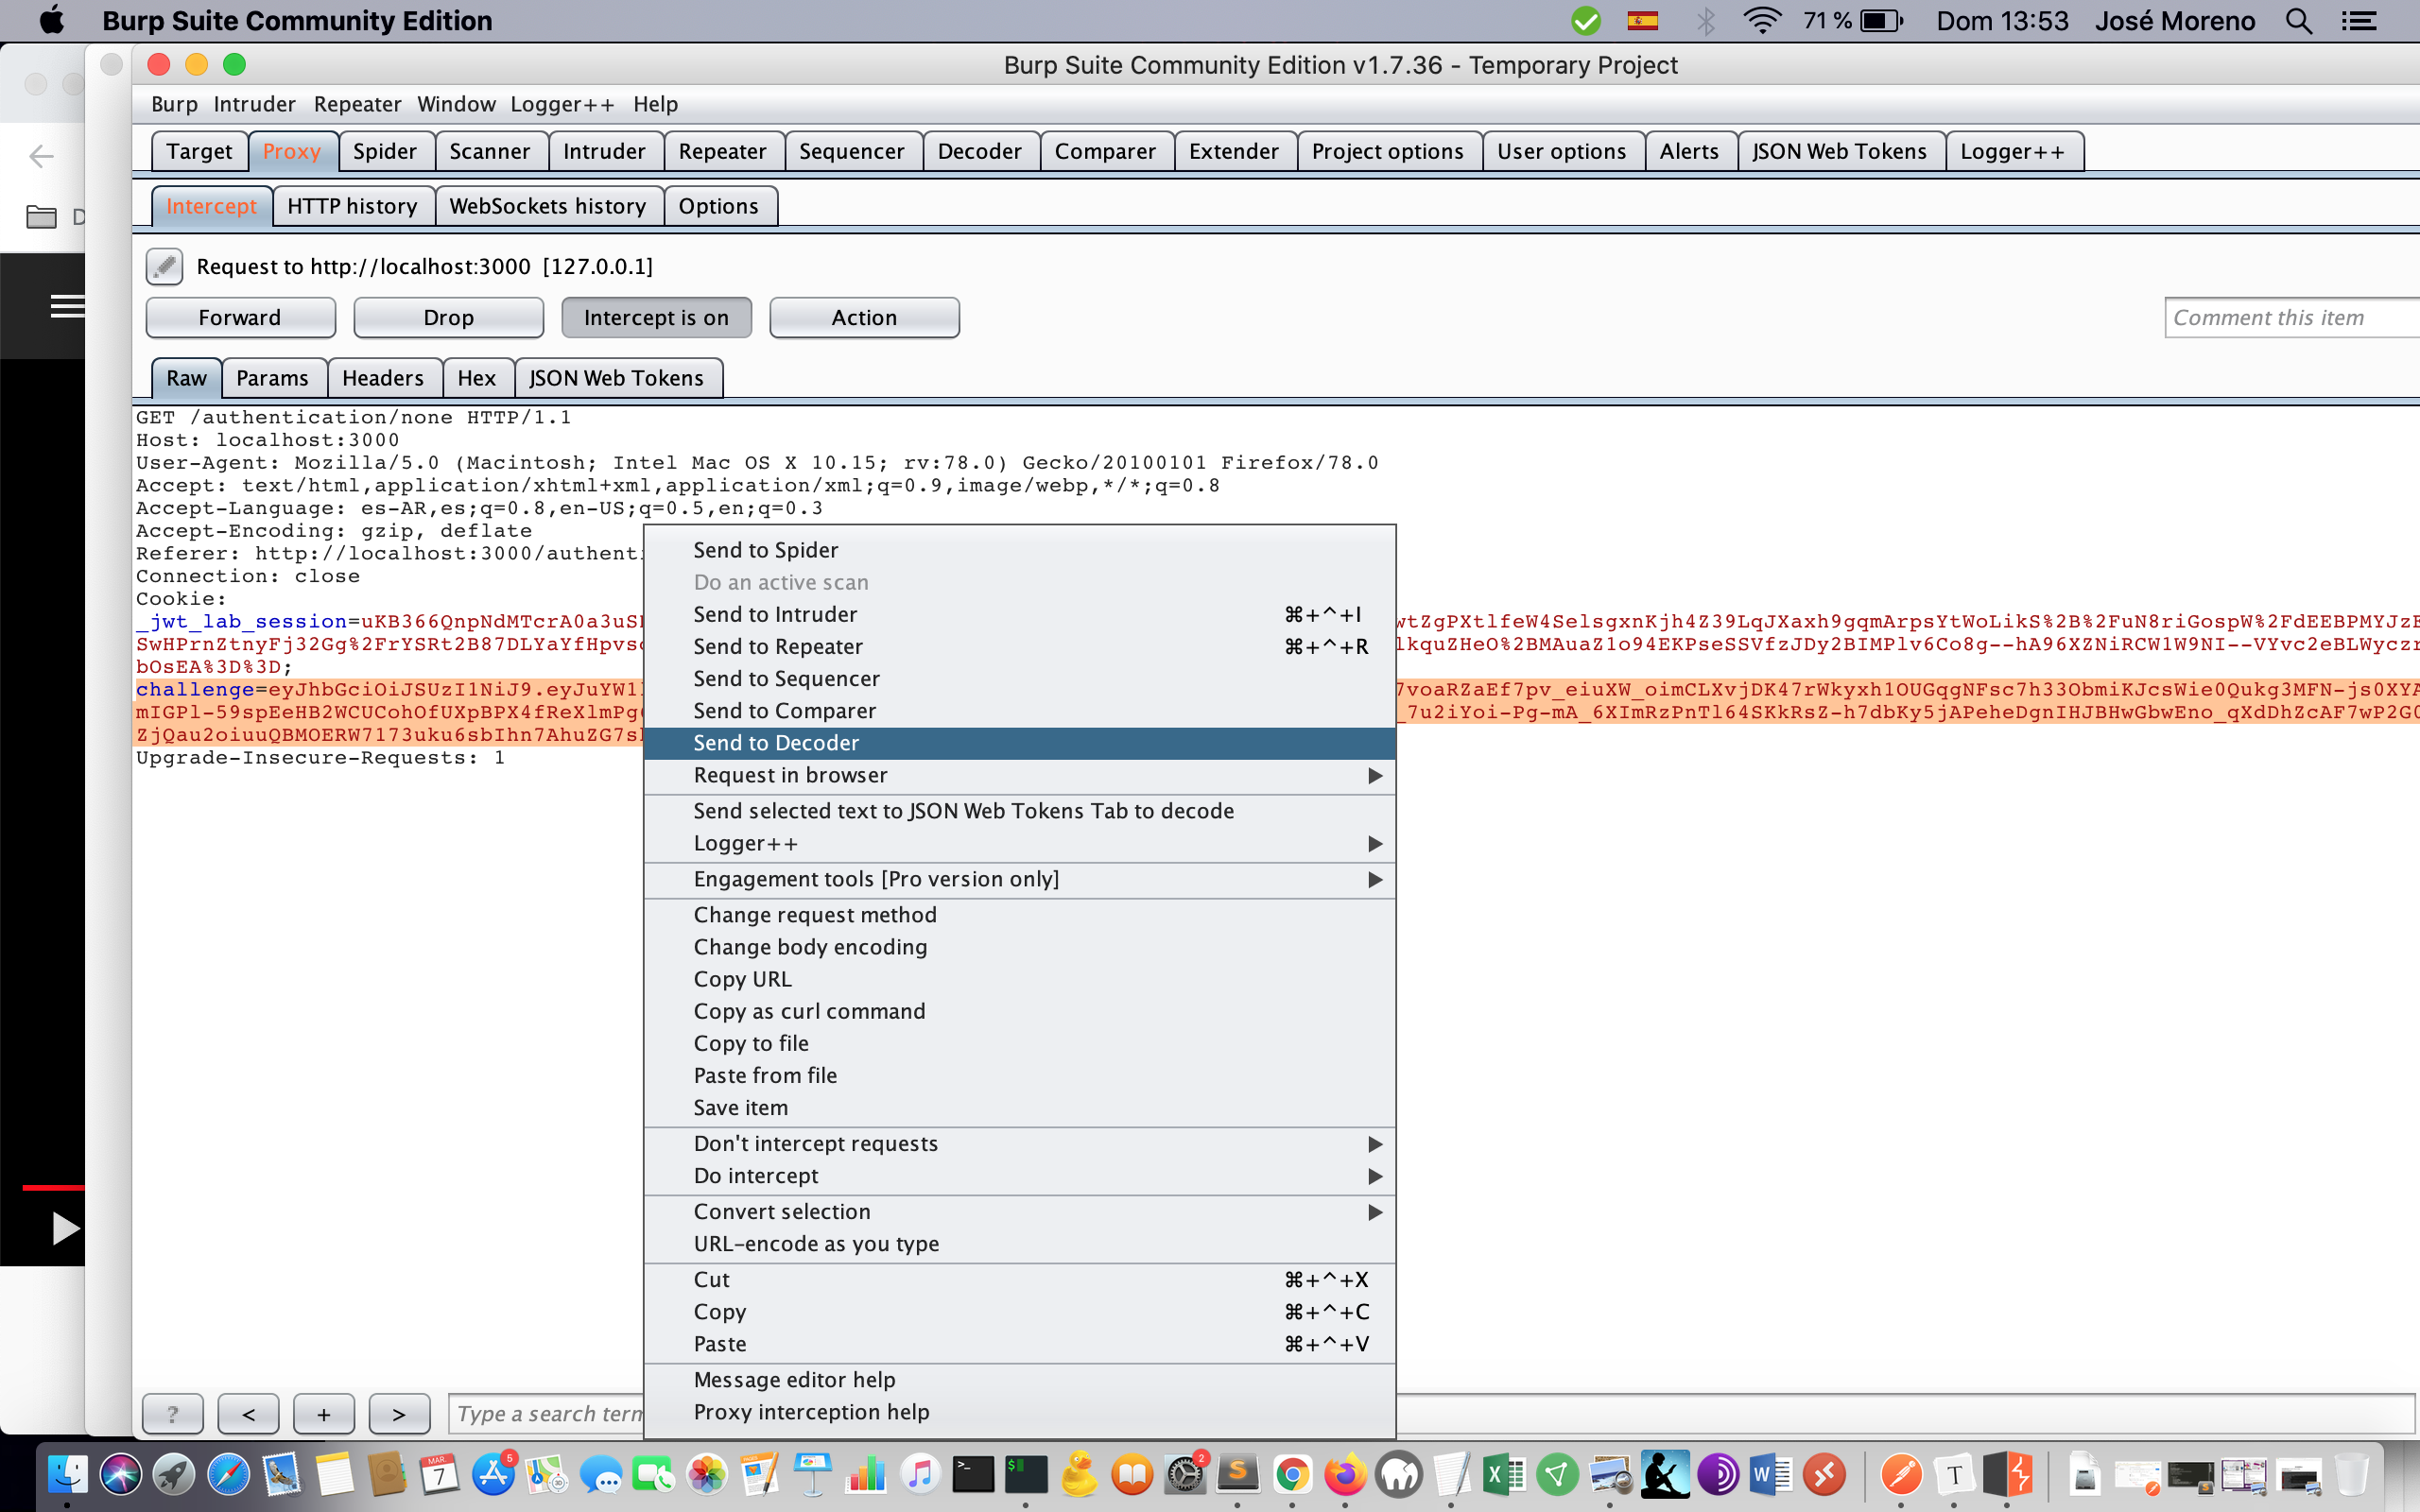Choose Send to Intruder in the context menu
The image size is (2420, 1512).
coord(1020,614)
